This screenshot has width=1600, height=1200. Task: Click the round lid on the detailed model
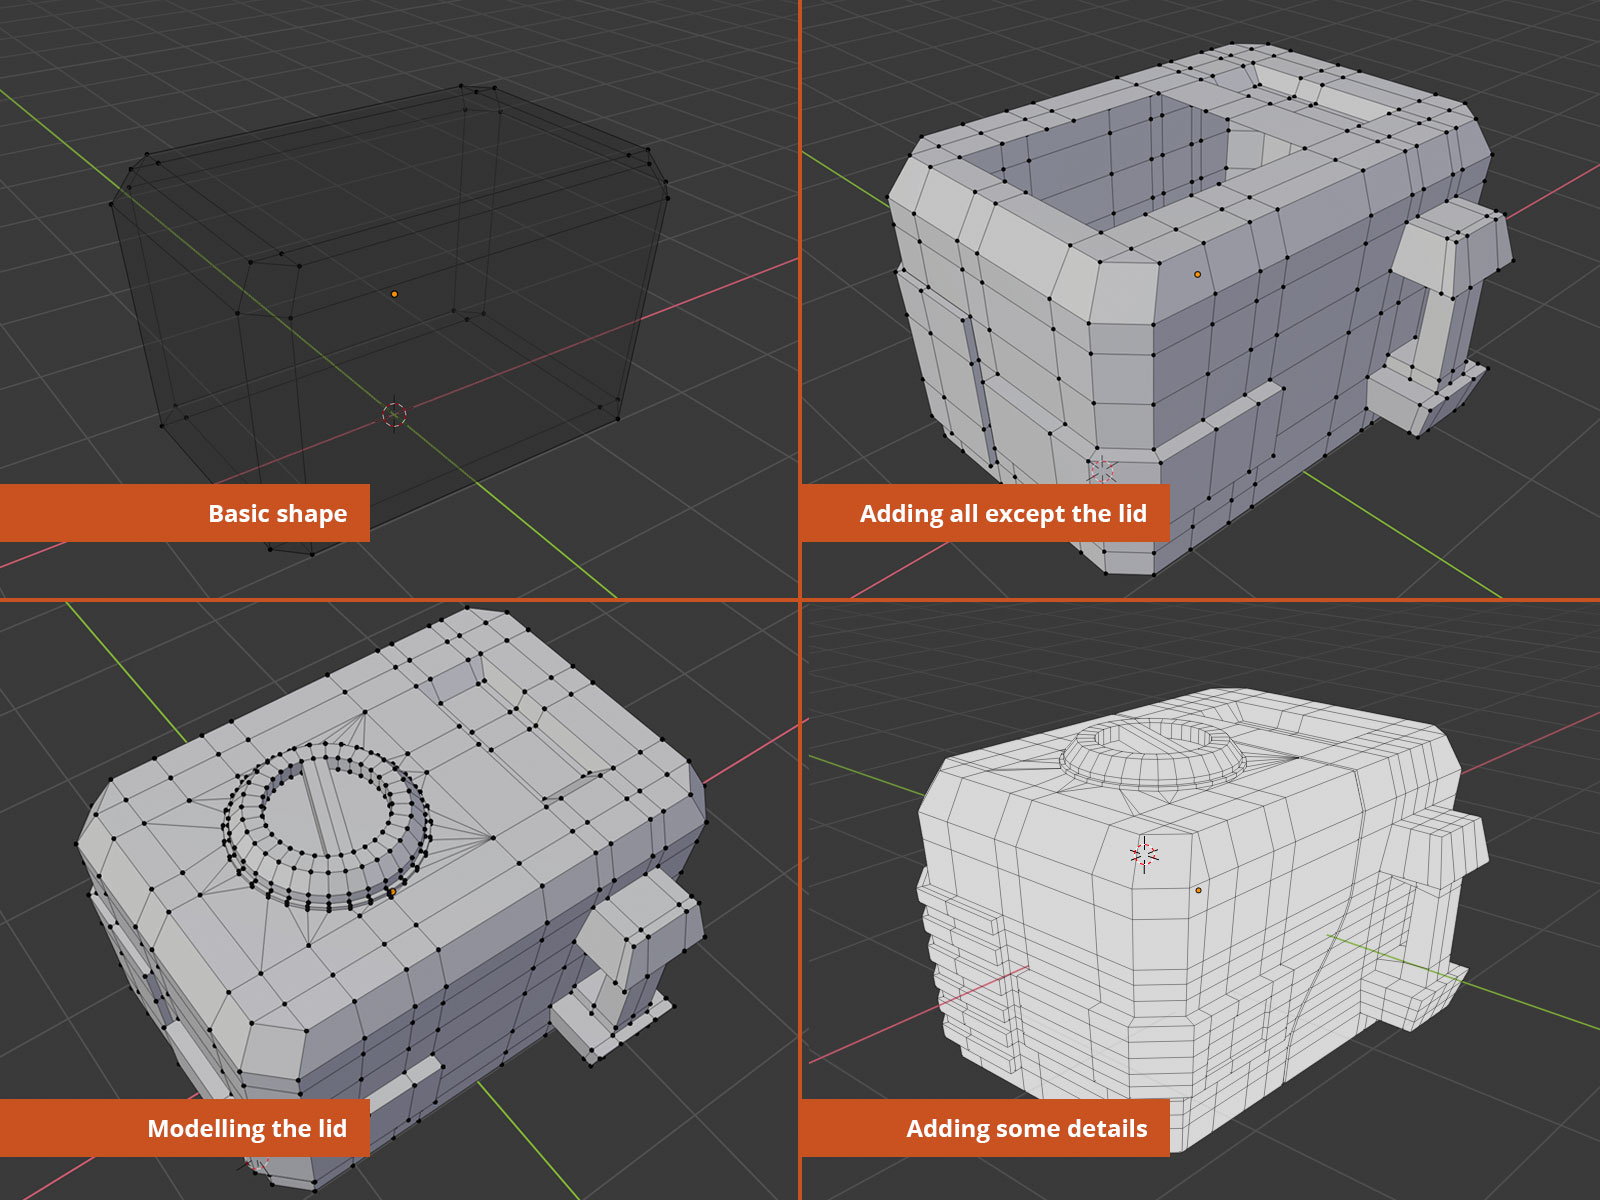click(1153, 753)
